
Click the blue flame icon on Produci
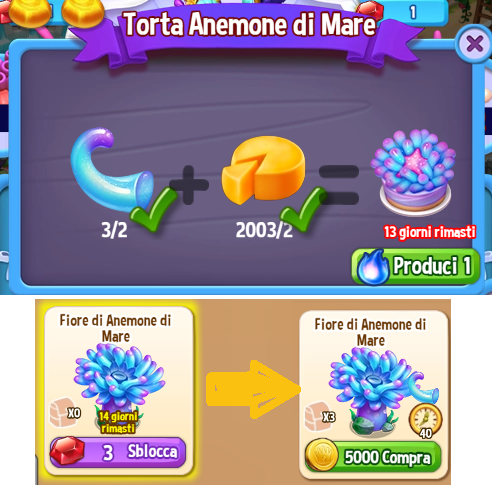[373, 267]
